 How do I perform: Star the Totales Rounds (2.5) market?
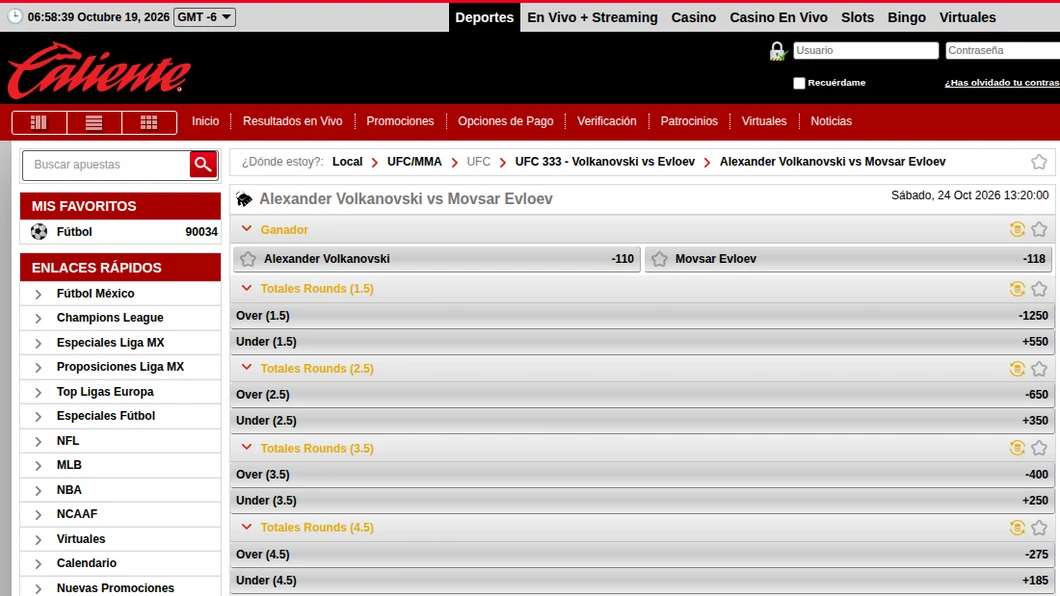1039,368
